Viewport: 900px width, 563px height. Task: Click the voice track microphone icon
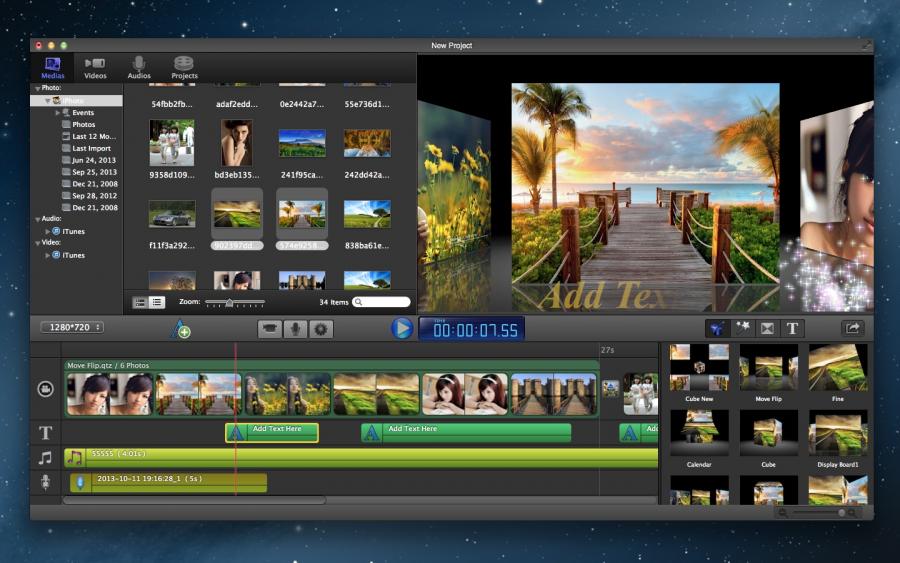45,482
